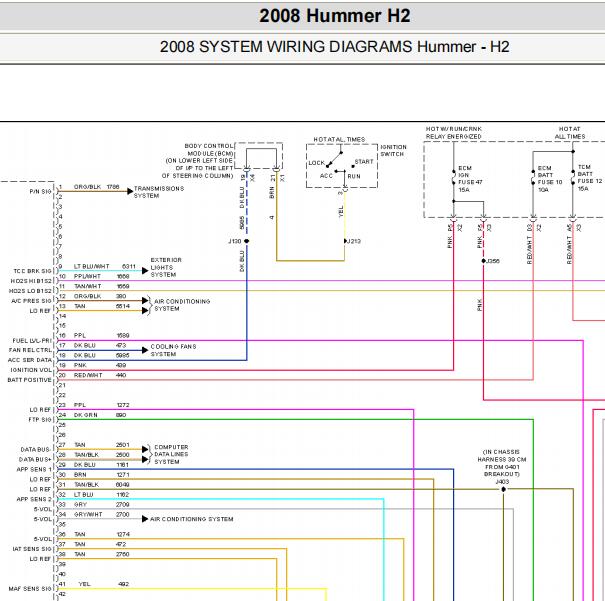Click the 'GRY/WHT' wire color at pin 34
The width and height of the screenshot is (605, 601).
(88, 515)
